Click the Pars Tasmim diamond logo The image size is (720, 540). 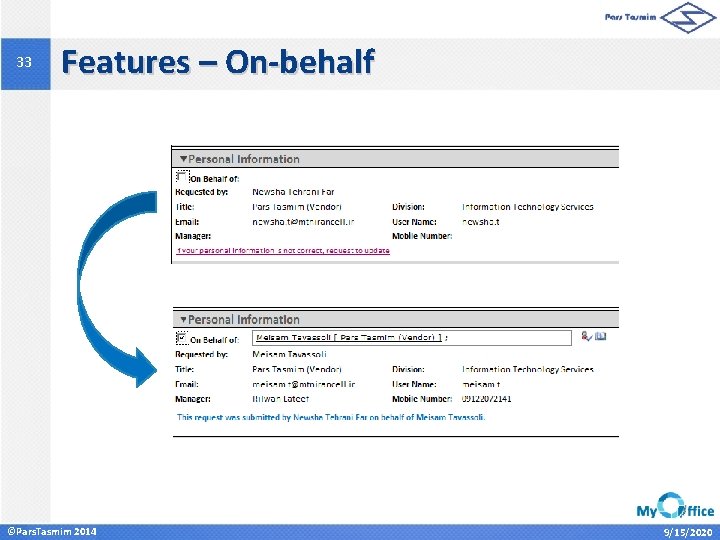tap(688, 17)
